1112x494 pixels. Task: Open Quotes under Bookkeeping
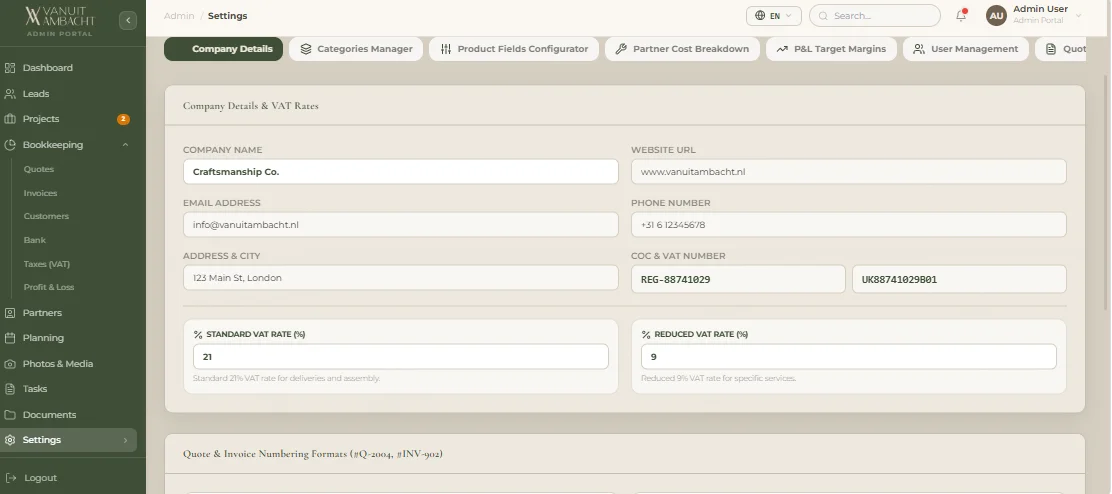[x=38, y=169]
